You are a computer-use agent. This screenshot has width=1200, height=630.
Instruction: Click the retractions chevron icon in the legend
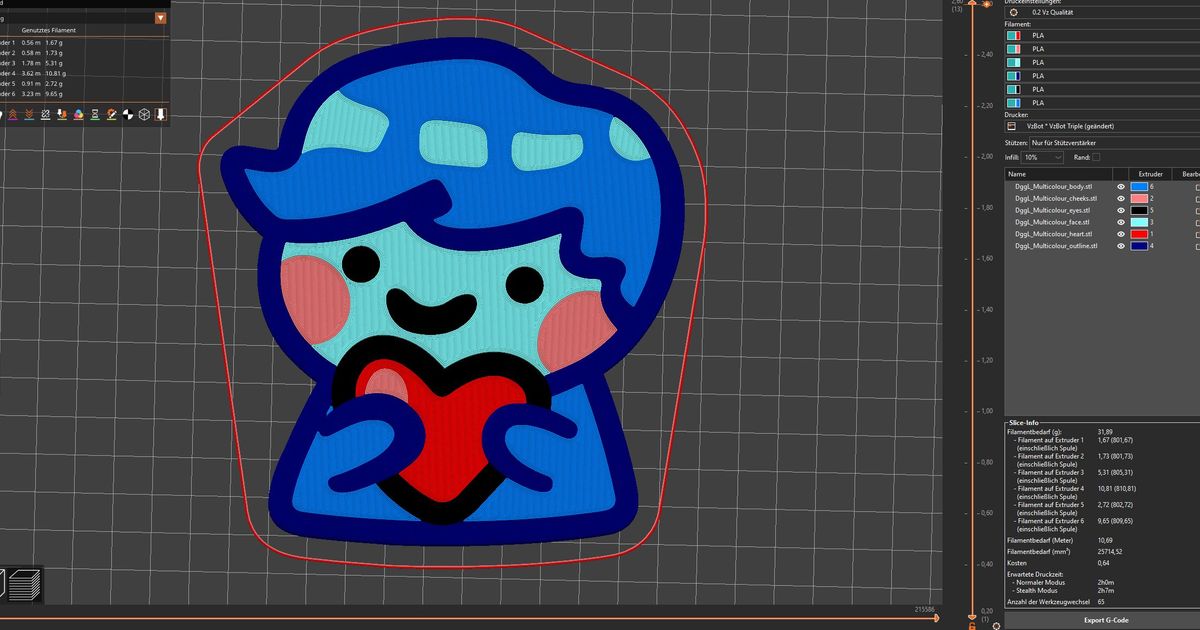[x=13, y=114]
